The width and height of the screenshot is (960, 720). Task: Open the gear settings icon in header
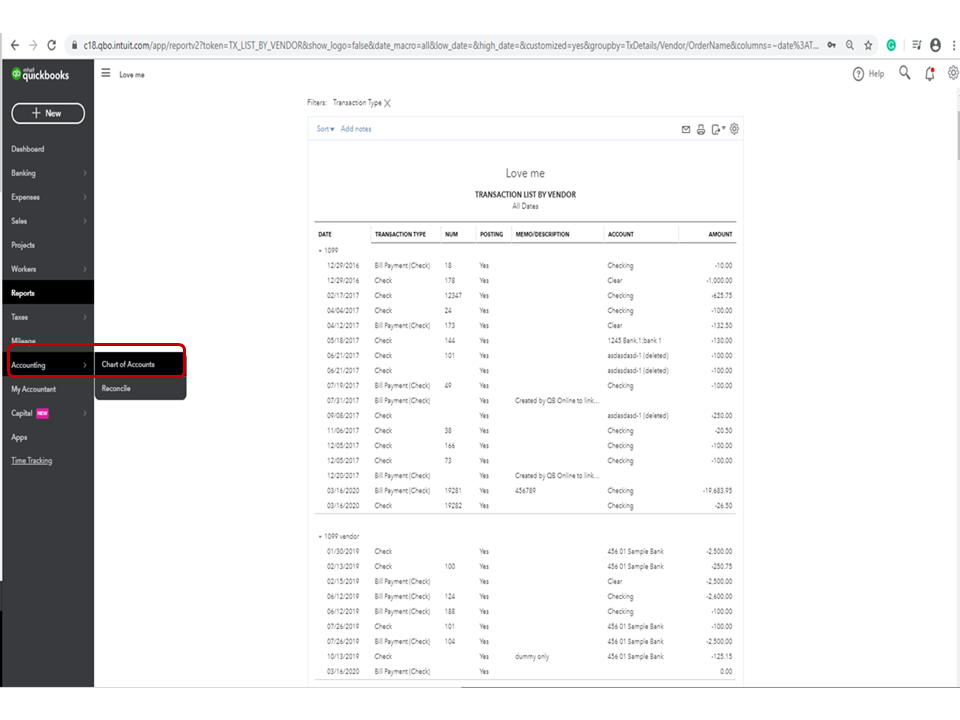coord(953,73)
